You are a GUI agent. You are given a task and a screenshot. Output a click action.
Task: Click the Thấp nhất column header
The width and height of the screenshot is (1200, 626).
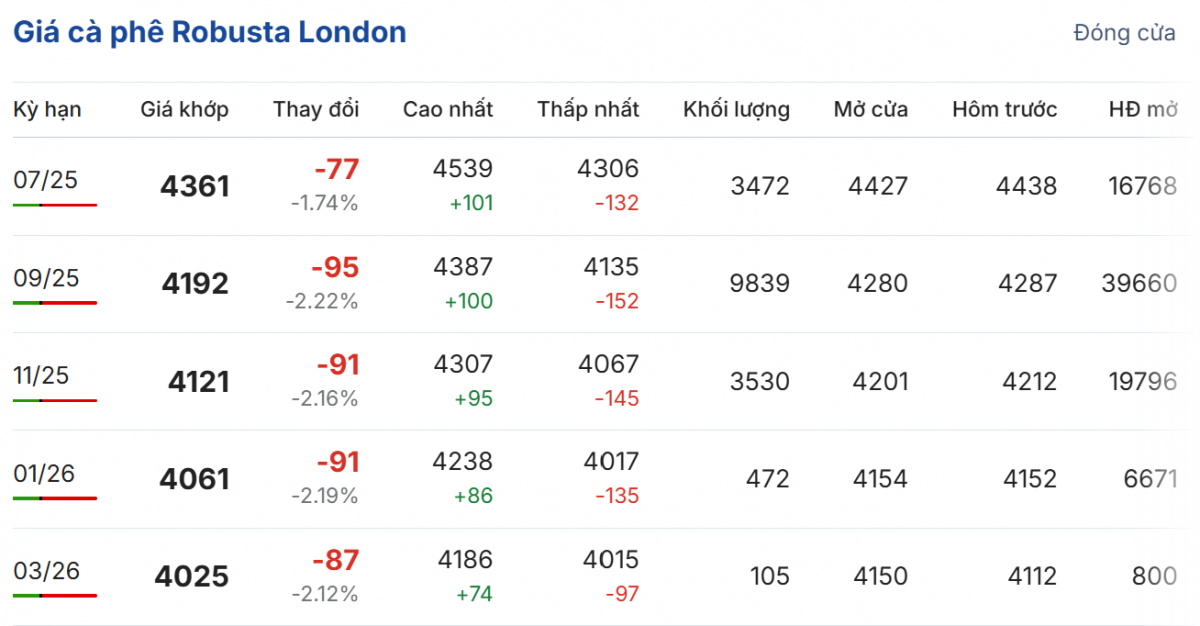(587, 110)
